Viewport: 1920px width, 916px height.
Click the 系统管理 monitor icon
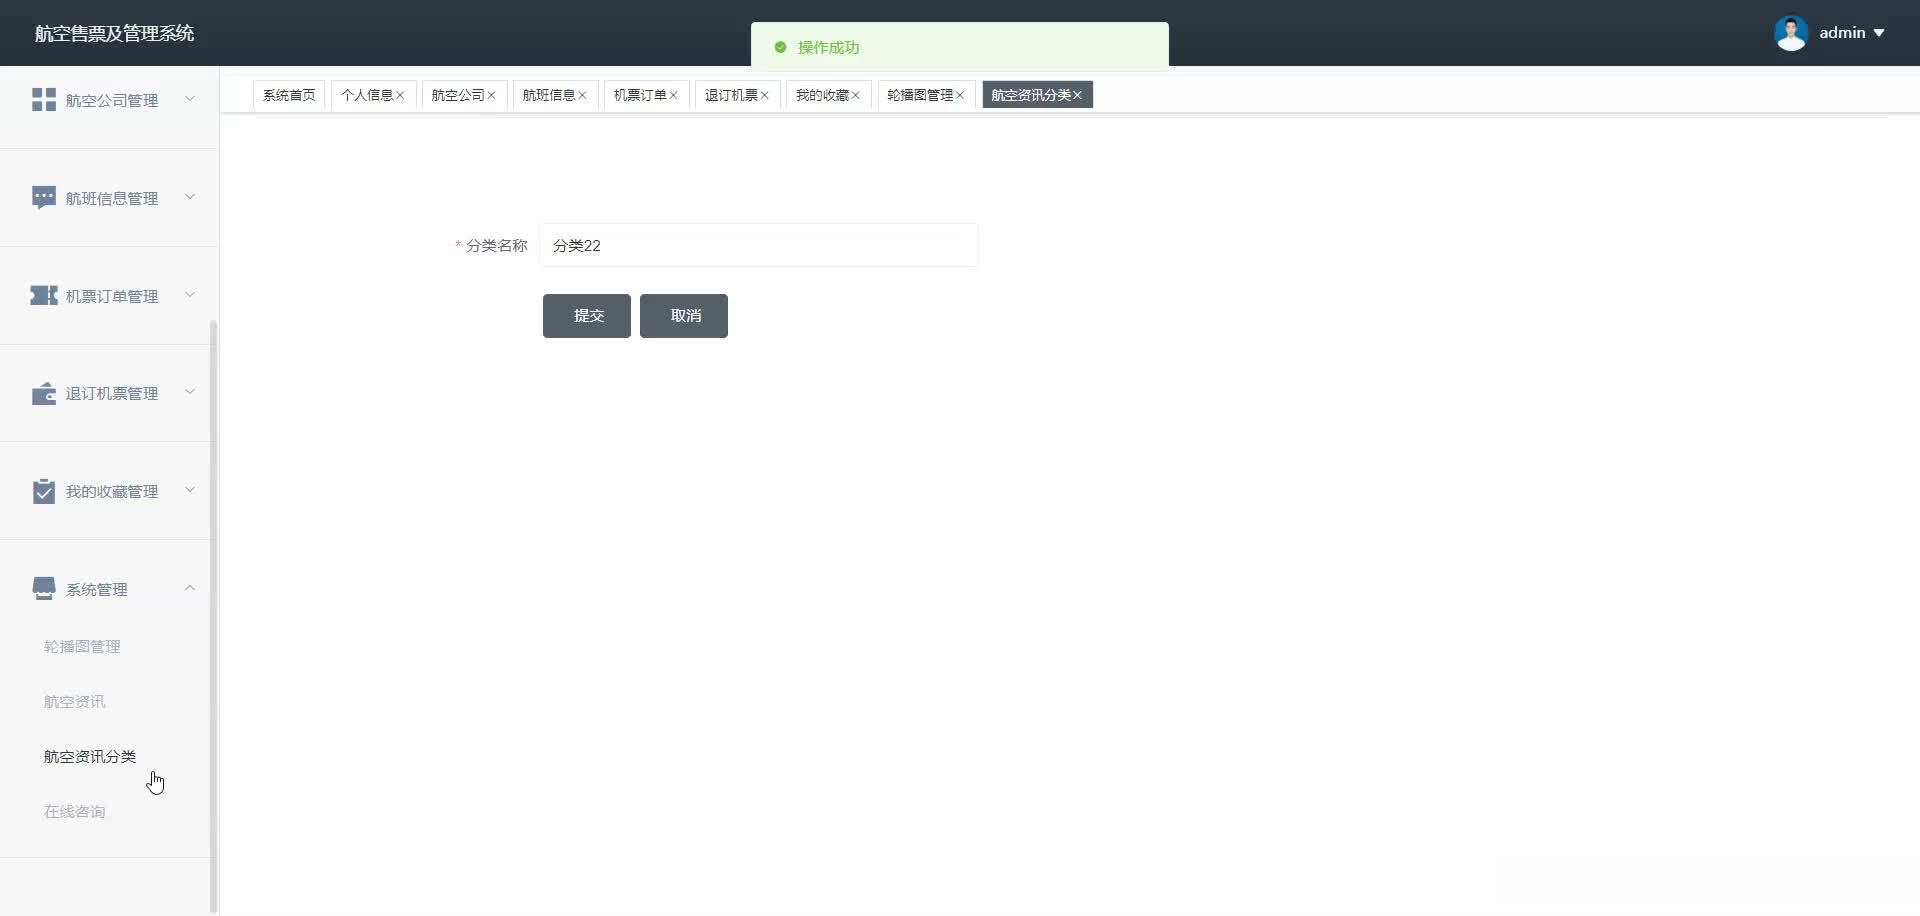(44, 589)
